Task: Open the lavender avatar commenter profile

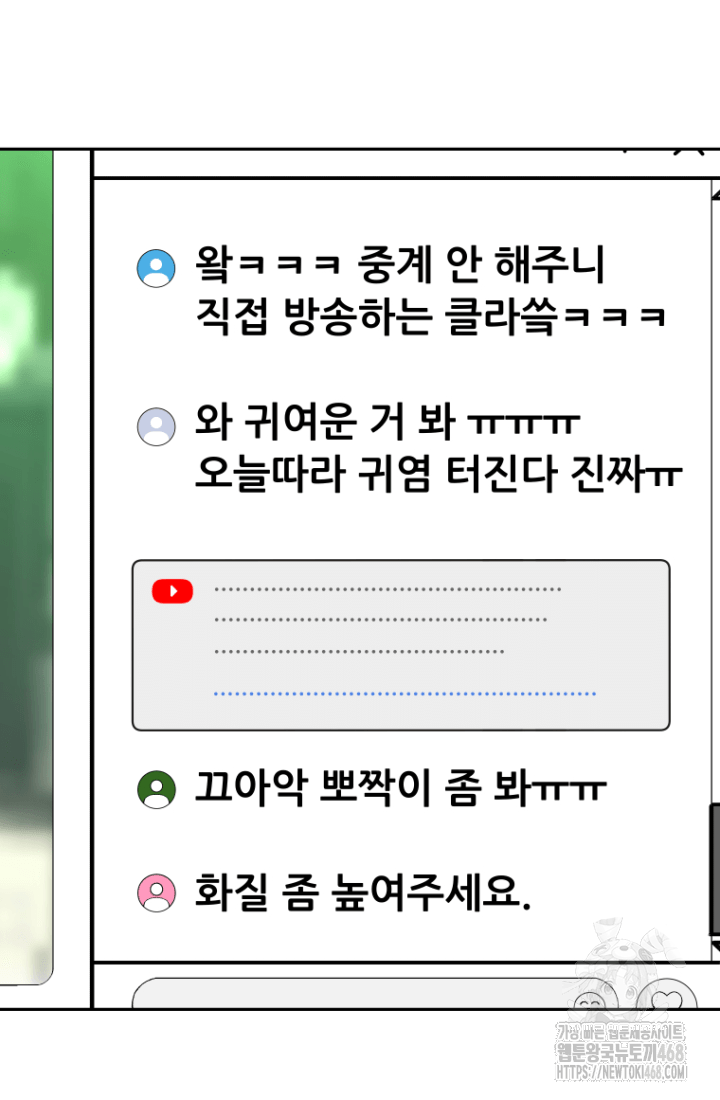Action: tap(156, 427)
